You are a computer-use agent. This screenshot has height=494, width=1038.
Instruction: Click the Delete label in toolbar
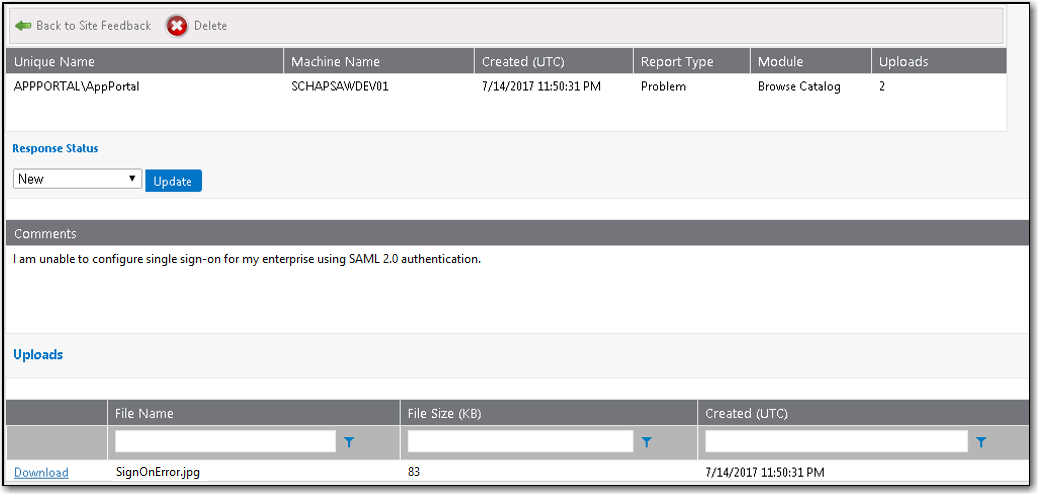click(210, 26)
